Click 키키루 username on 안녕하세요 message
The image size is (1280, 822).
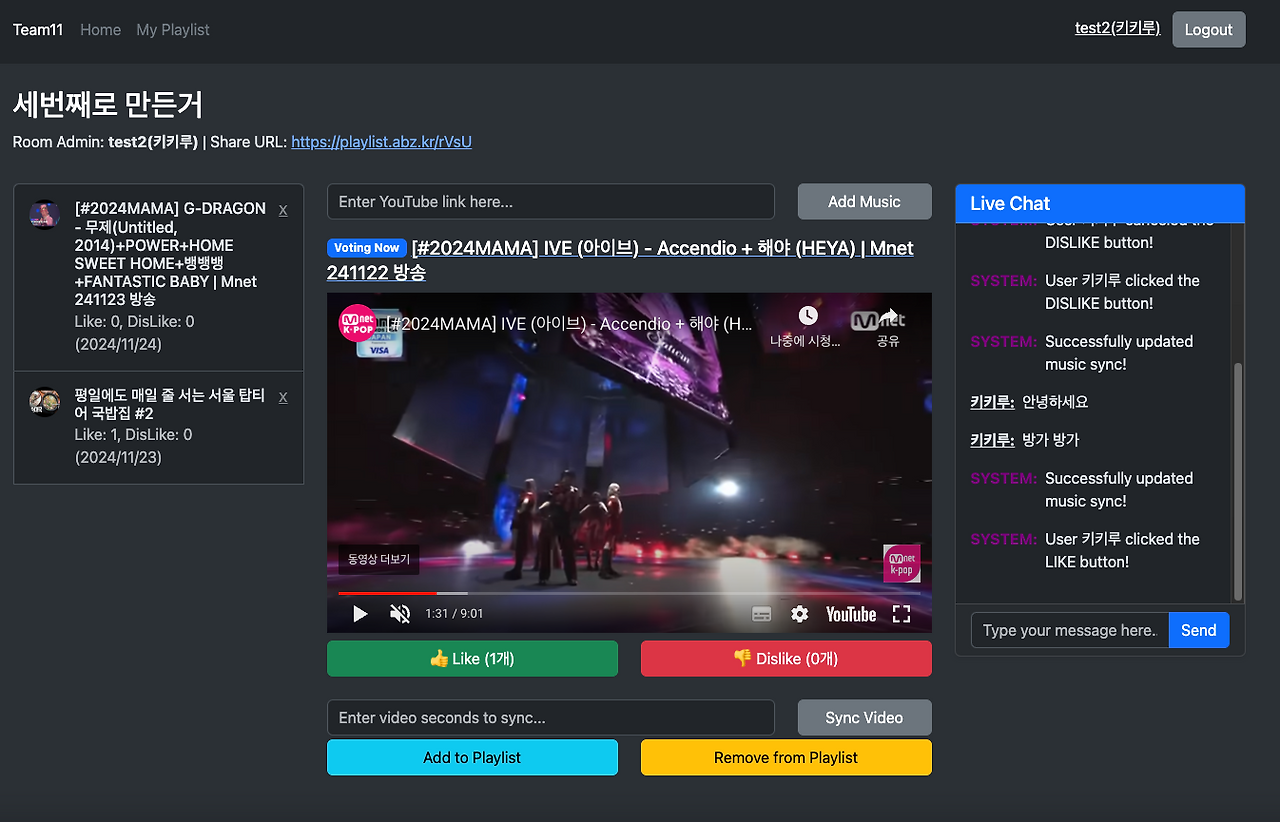992,402
